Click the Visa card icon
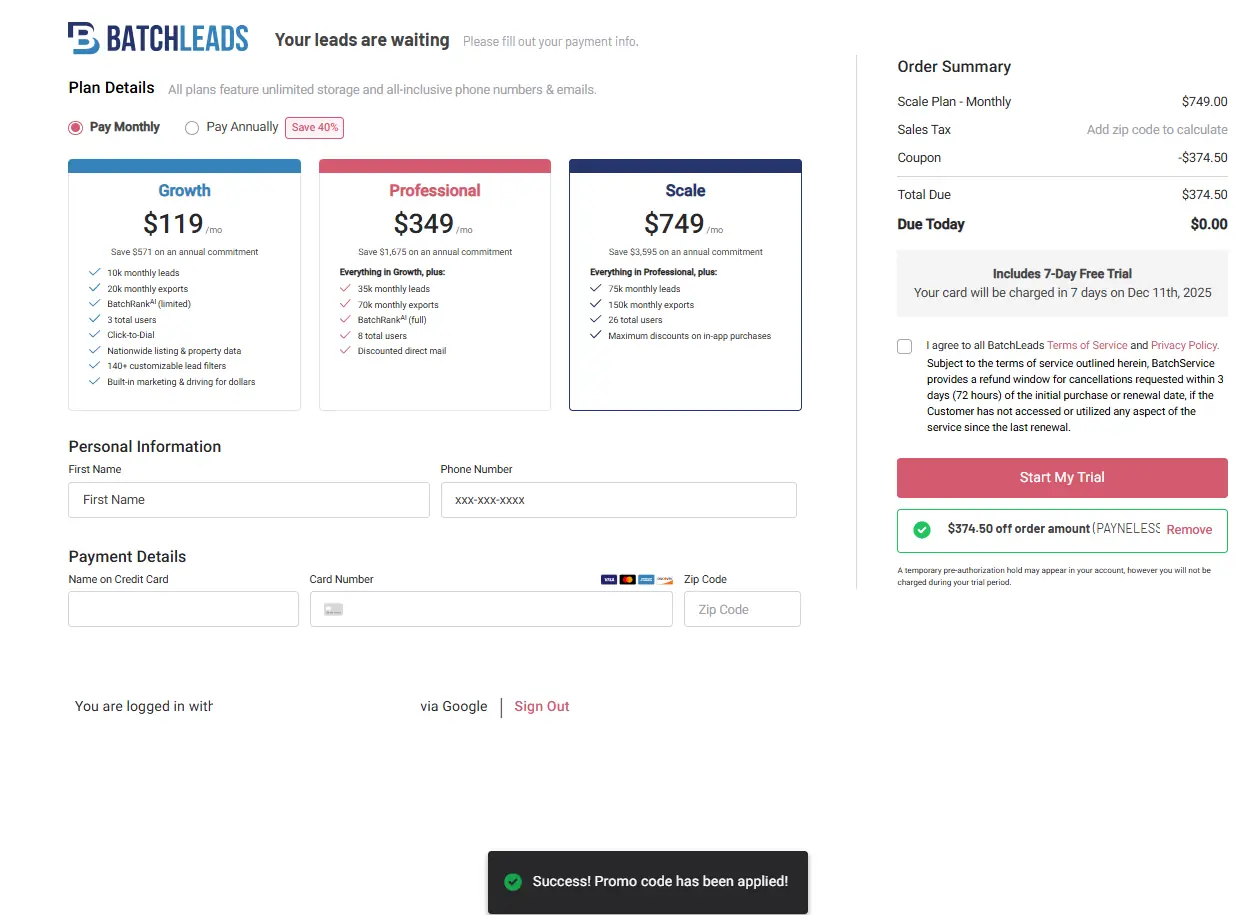The height and width of the screenshot is (915, 1257). point(609,580)
